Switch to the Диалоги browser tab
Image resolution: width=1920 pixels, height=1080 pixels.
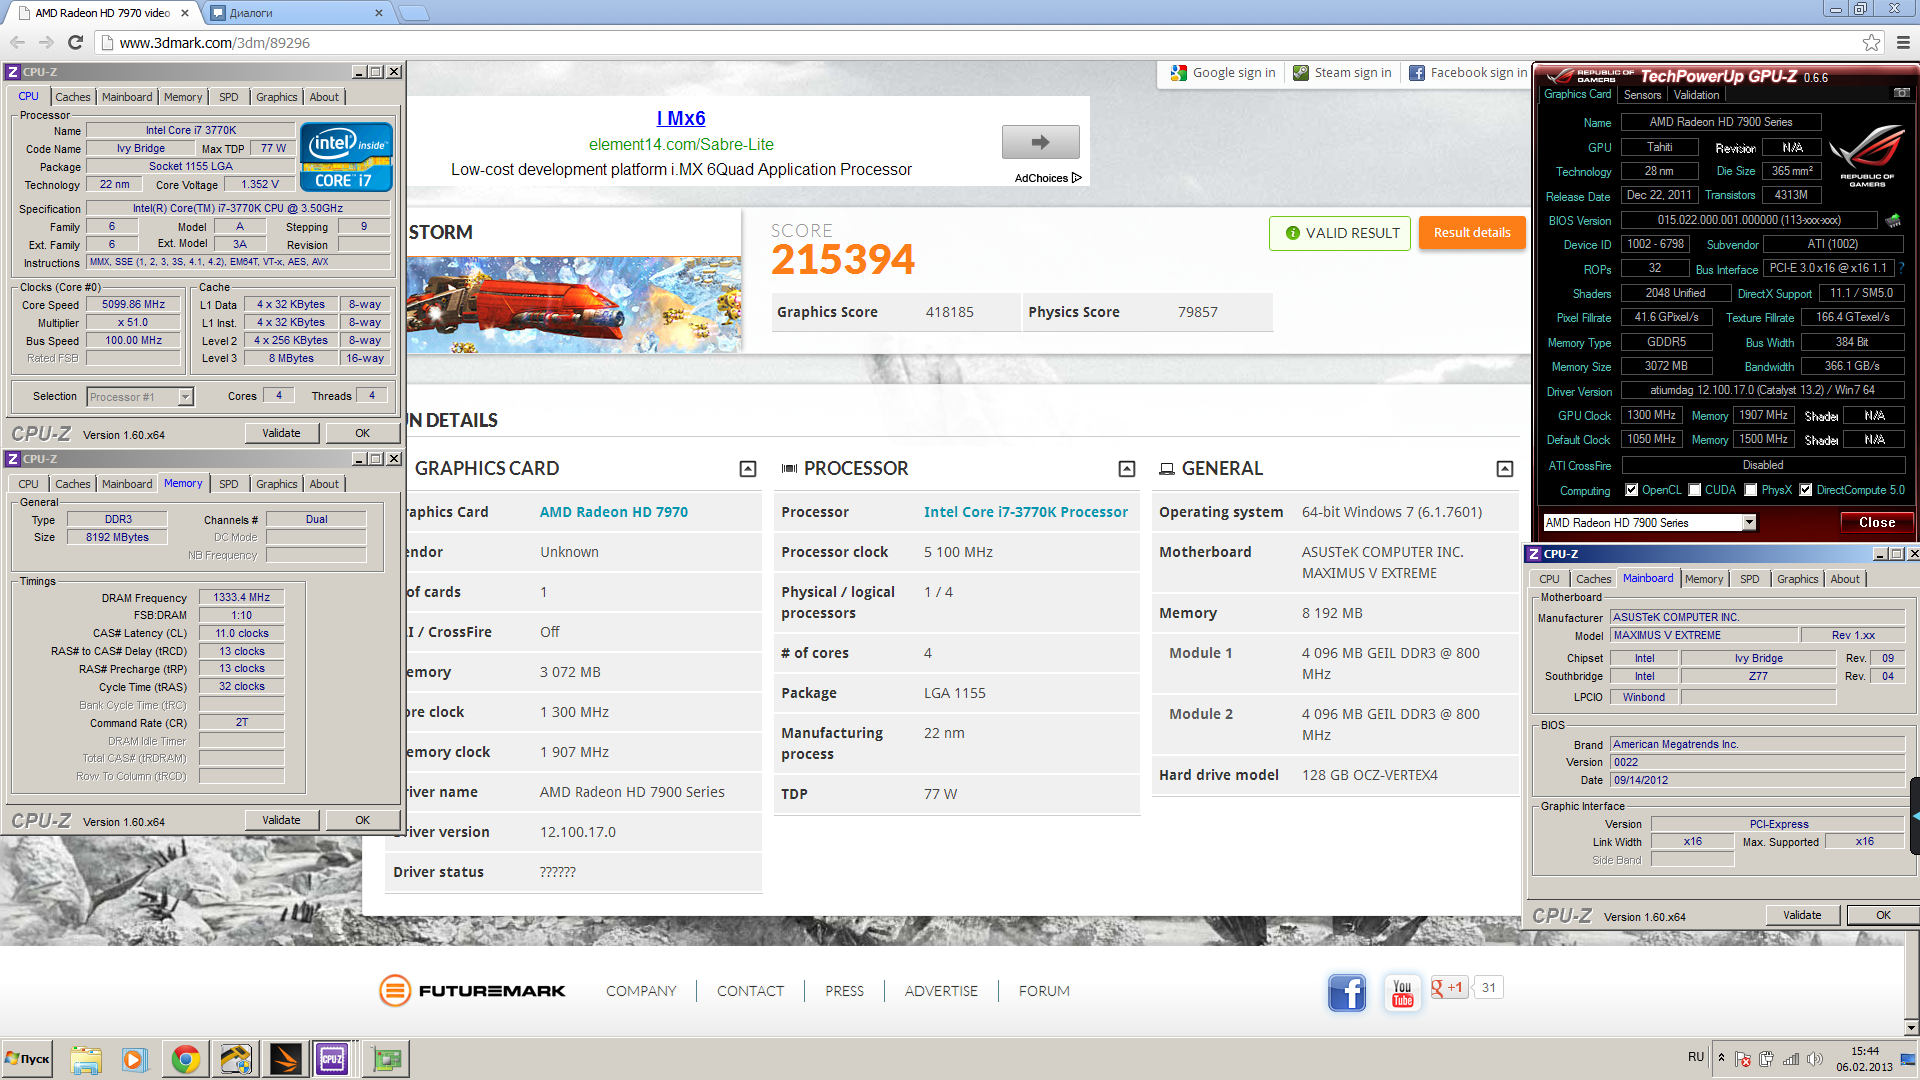[297, 13]
